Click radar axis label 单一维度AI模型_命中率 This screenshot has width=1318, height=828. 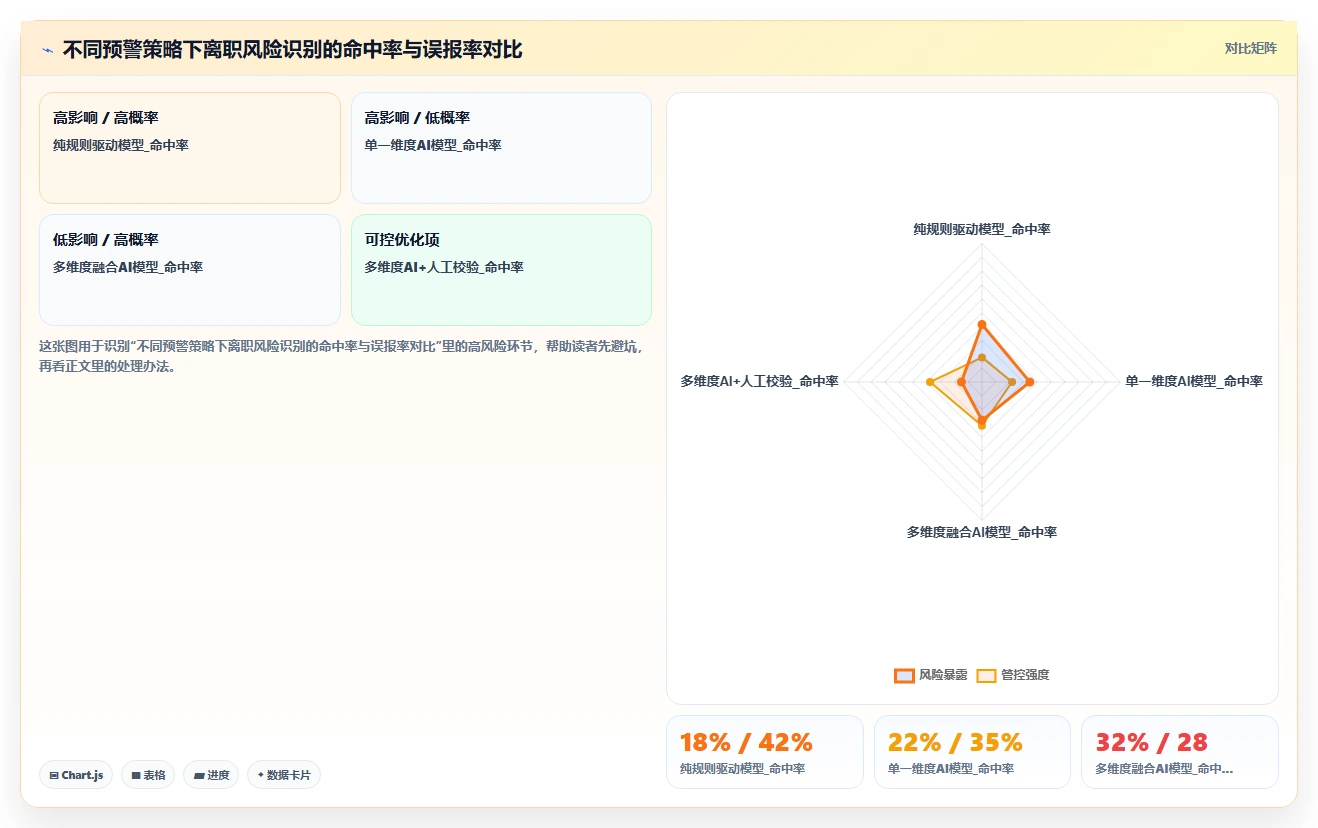[x=1194, y=381]
